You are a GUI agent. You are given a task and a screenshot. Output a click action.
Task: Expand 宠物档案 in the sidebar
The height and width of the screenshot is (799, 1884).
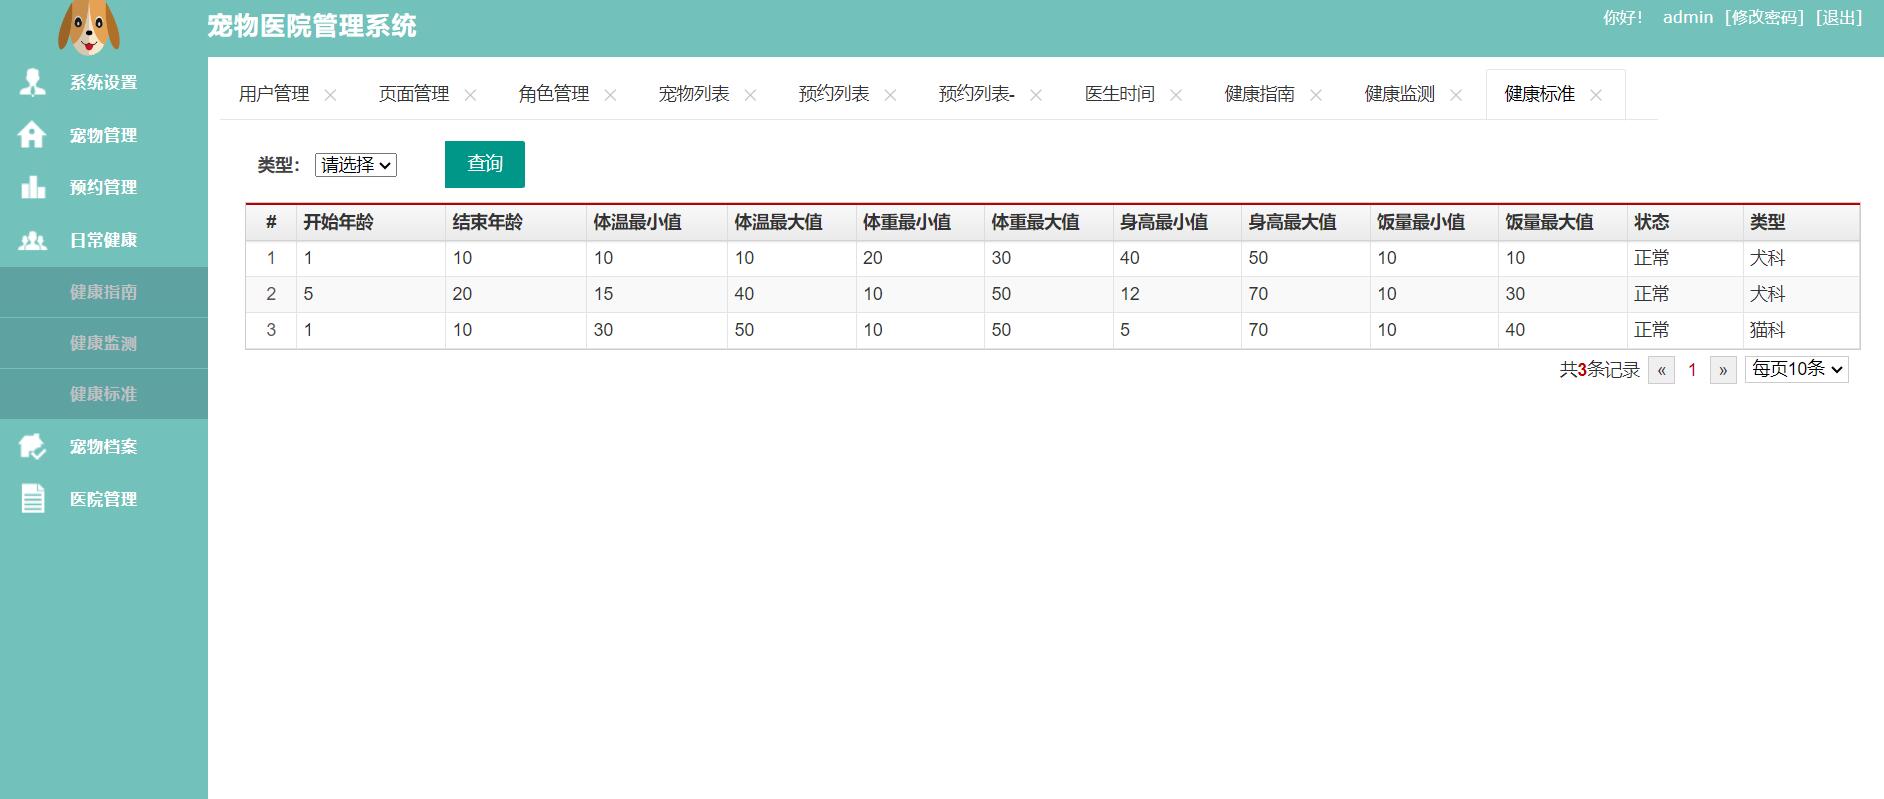(104, 446)
